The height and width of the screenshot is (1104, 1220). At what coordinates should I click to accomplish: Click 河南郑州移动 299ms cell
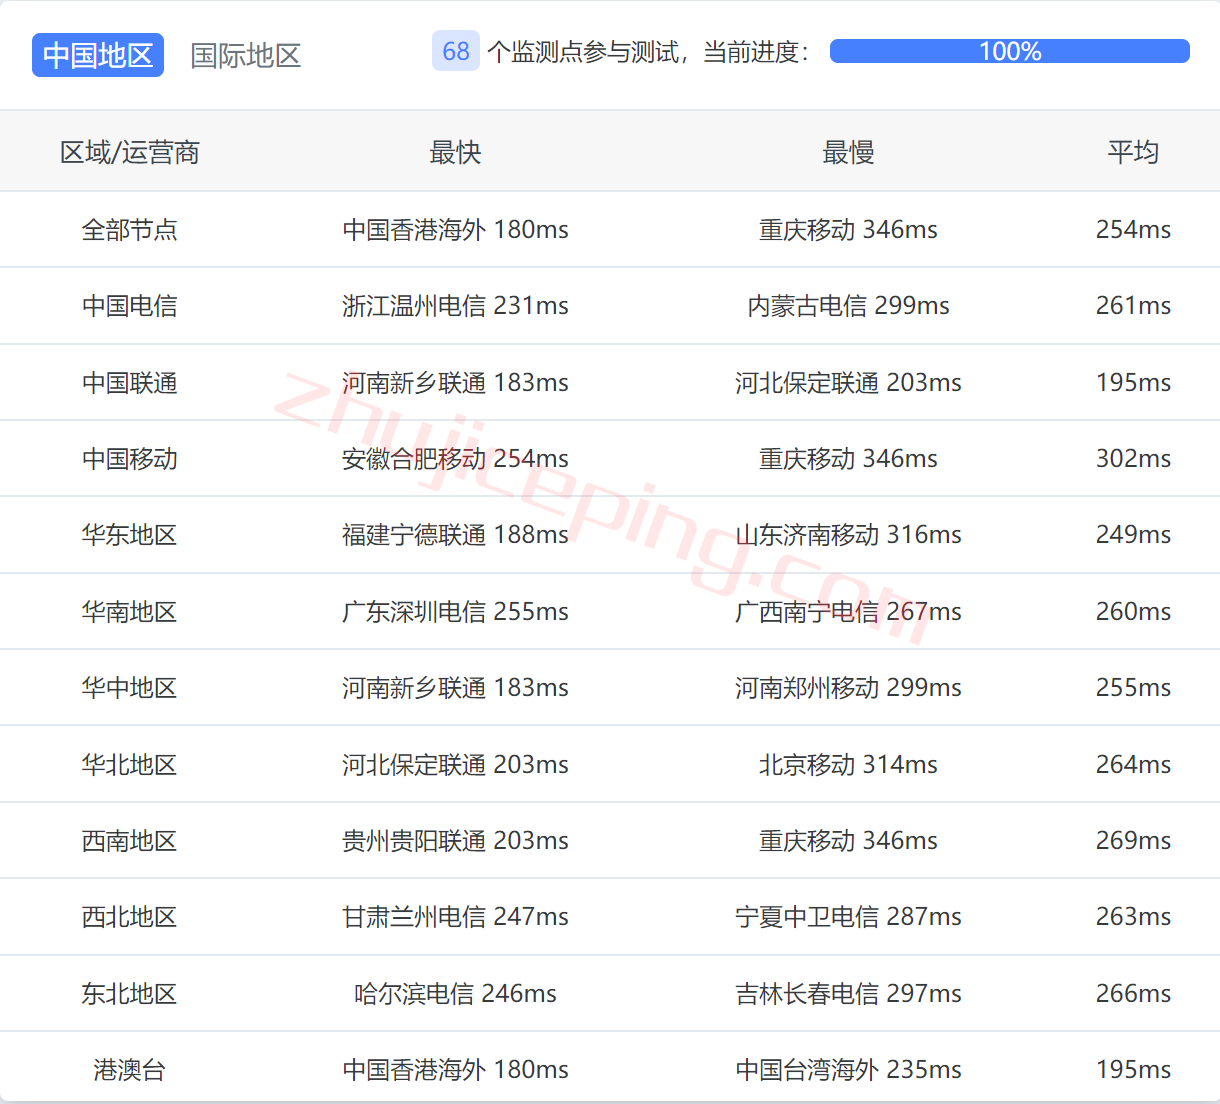pos(848,688)
